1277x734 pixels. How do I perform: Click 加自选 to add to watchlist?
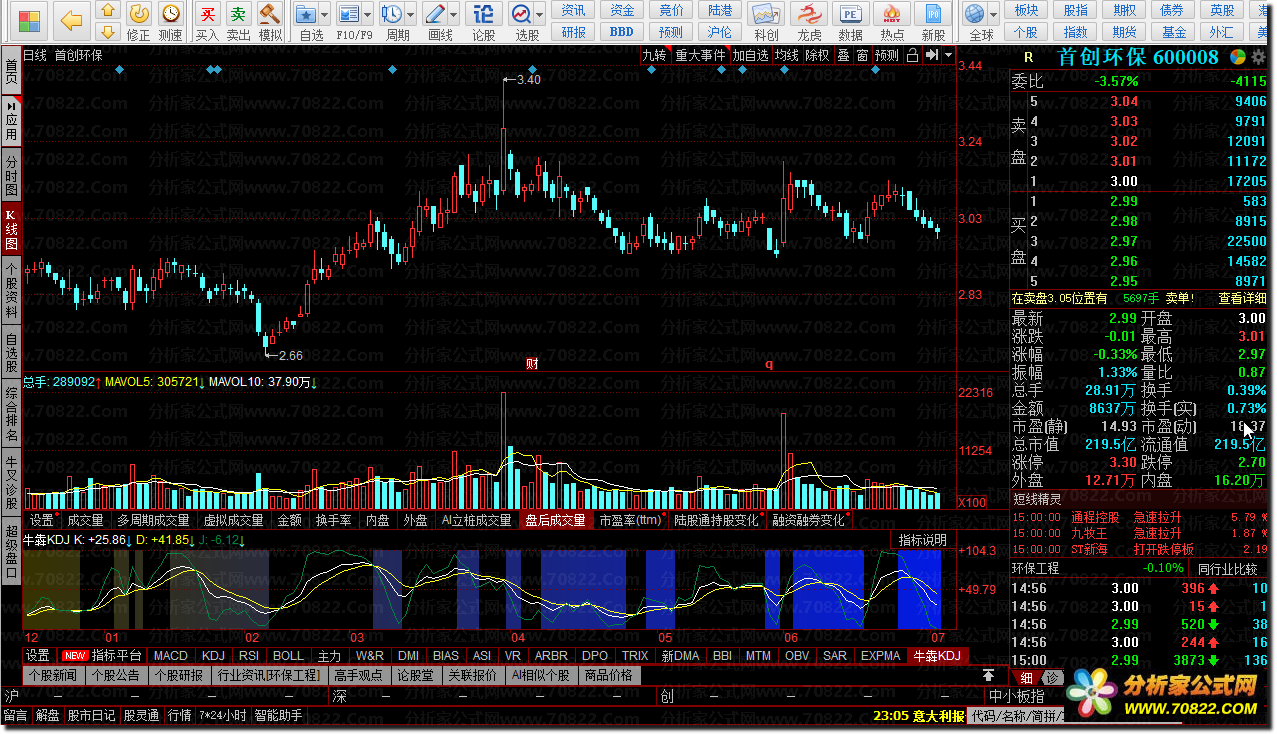pos(750,56)
